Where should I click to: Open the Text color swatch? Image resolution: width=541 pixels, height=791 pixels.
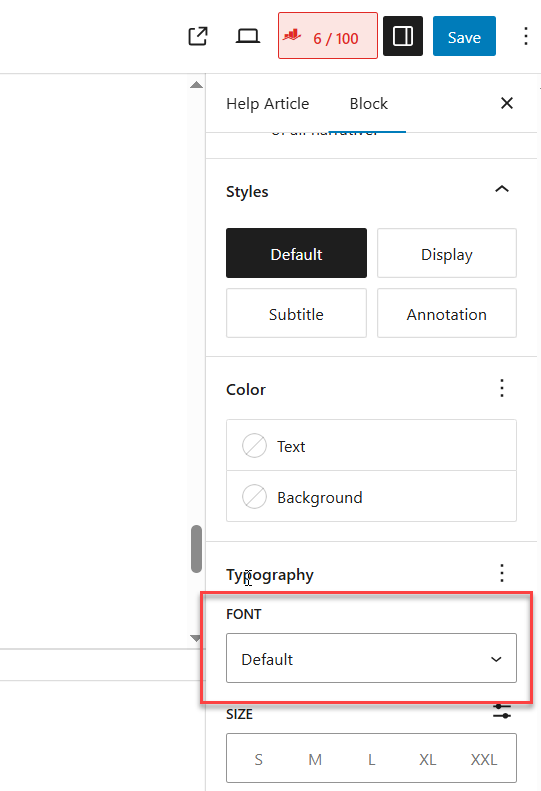click(x=371, y=445)
